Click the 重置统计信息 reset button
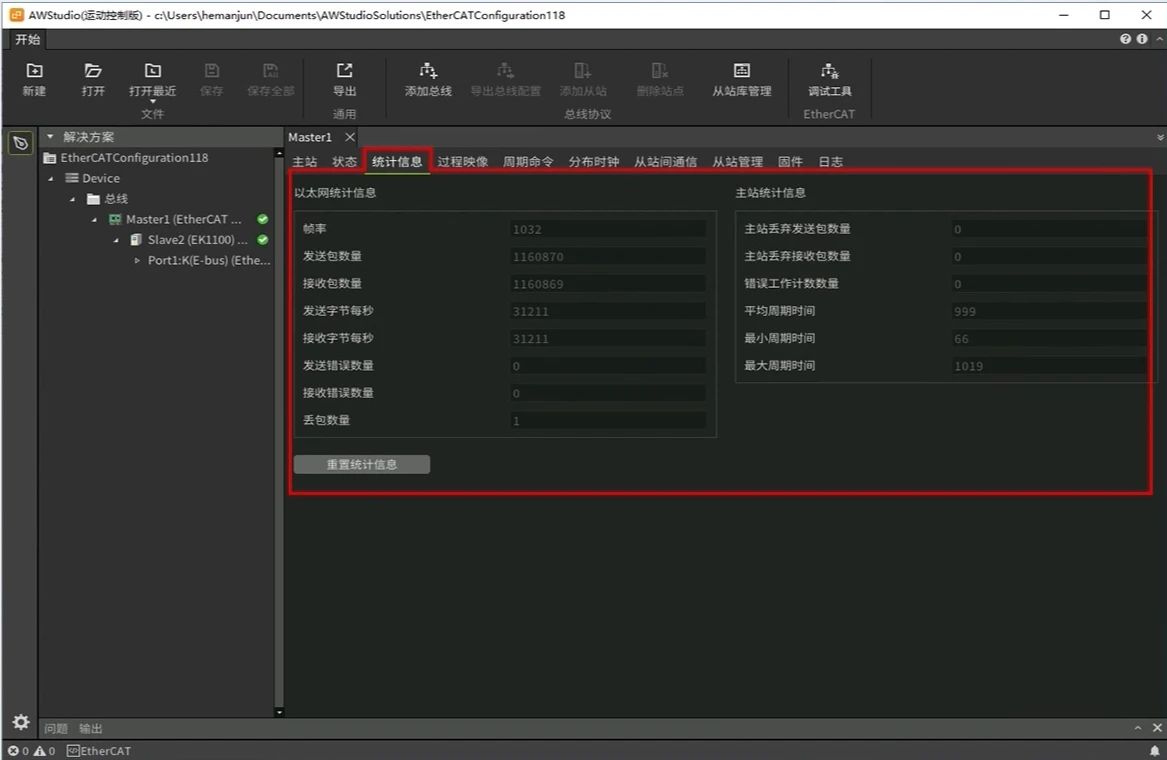The image size is (1167, 760). pyautogui.click(x=362, y=464)
